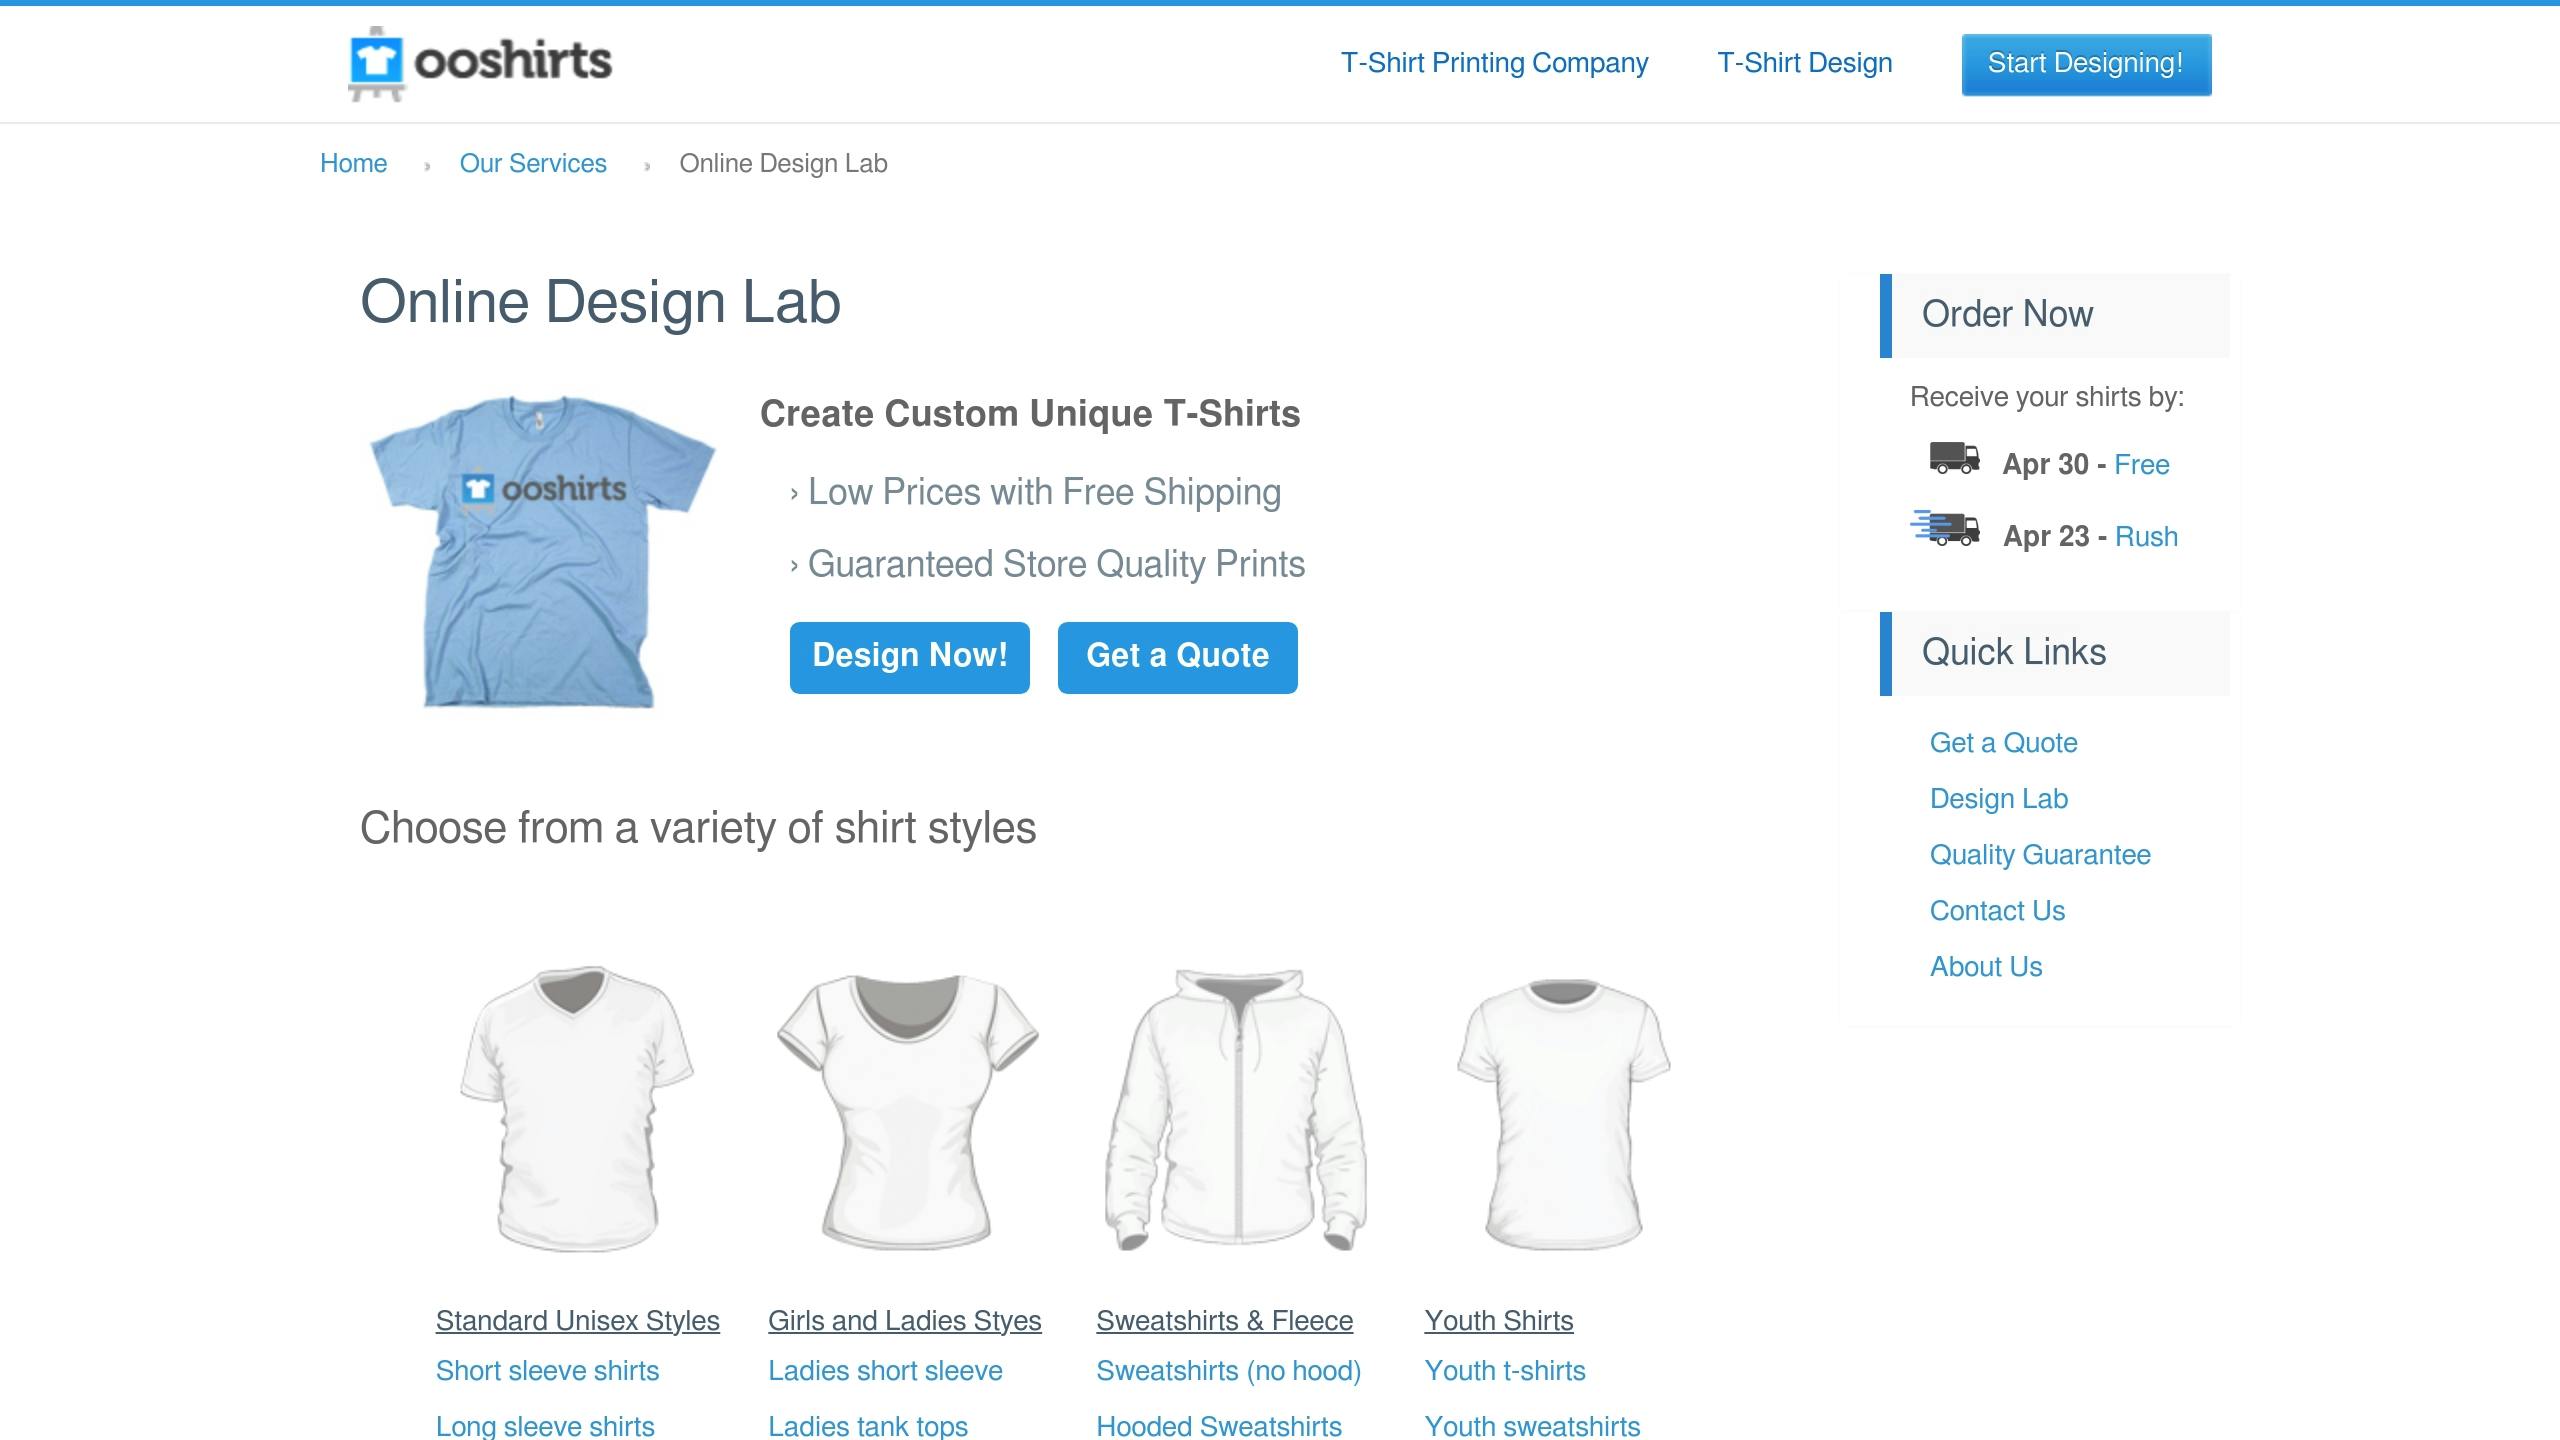Image resolution: width=2560 pixels, height=1440 pixels.
Task: Click the zip-up hoodie image
Action: click(1236, 1108)
